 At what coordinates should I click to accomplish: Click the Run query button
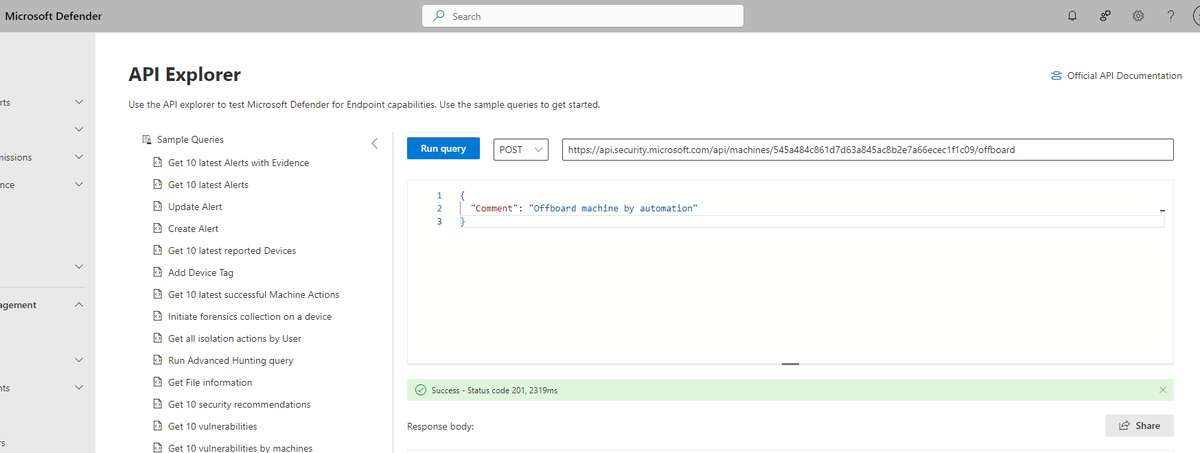pyautogui.click(x=443, y=148)
